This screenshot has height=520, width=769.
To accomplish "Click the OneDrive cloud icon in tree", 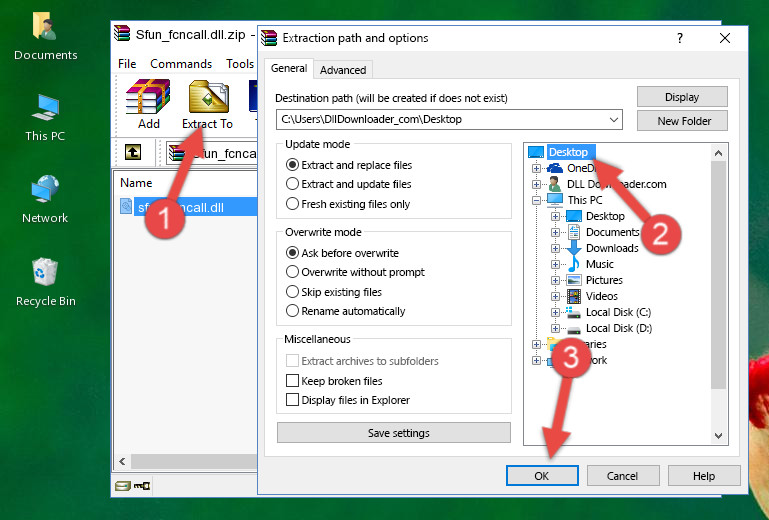I will coord(555,168).
